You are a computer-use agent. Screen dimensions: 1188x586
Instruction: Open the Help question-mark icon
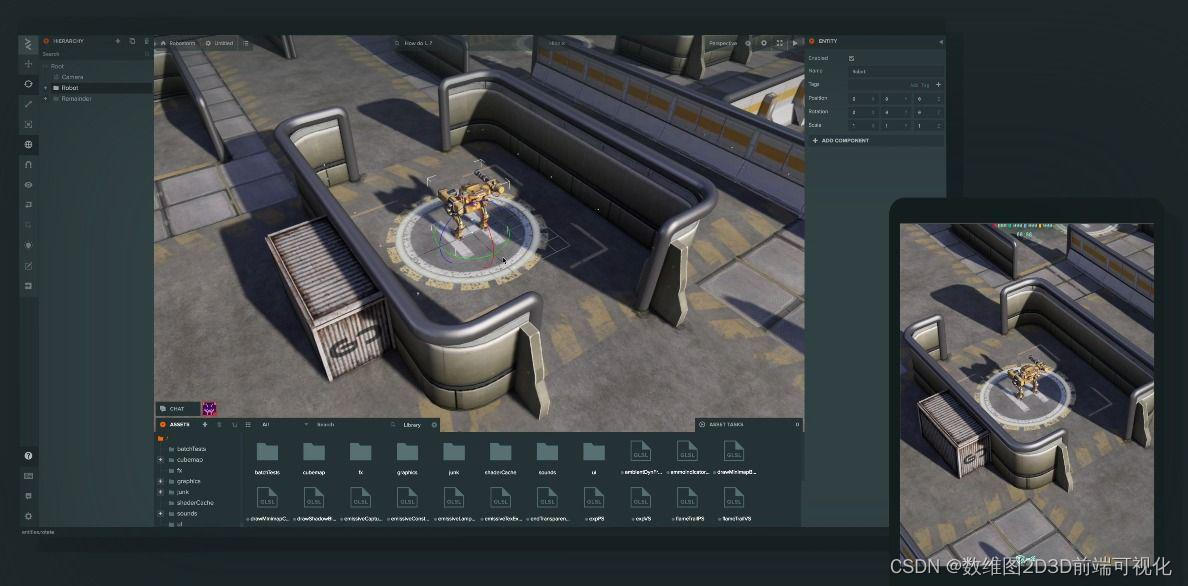[x=29, y=456]
